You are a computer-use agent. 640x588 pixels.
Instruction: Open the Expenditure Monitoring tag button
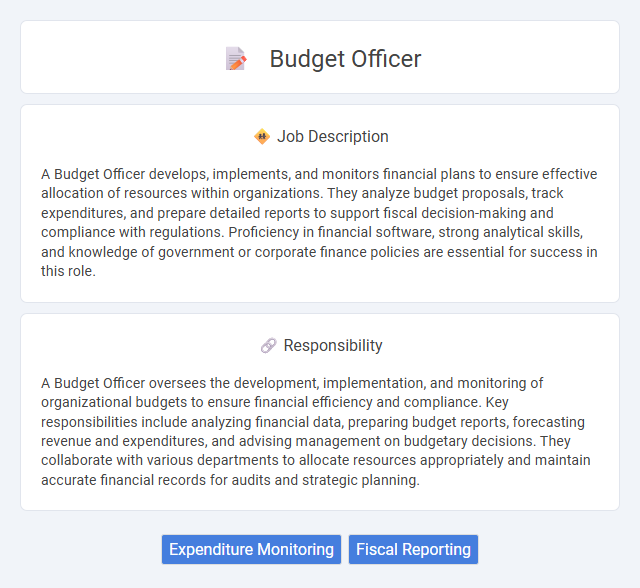[251, 550]
